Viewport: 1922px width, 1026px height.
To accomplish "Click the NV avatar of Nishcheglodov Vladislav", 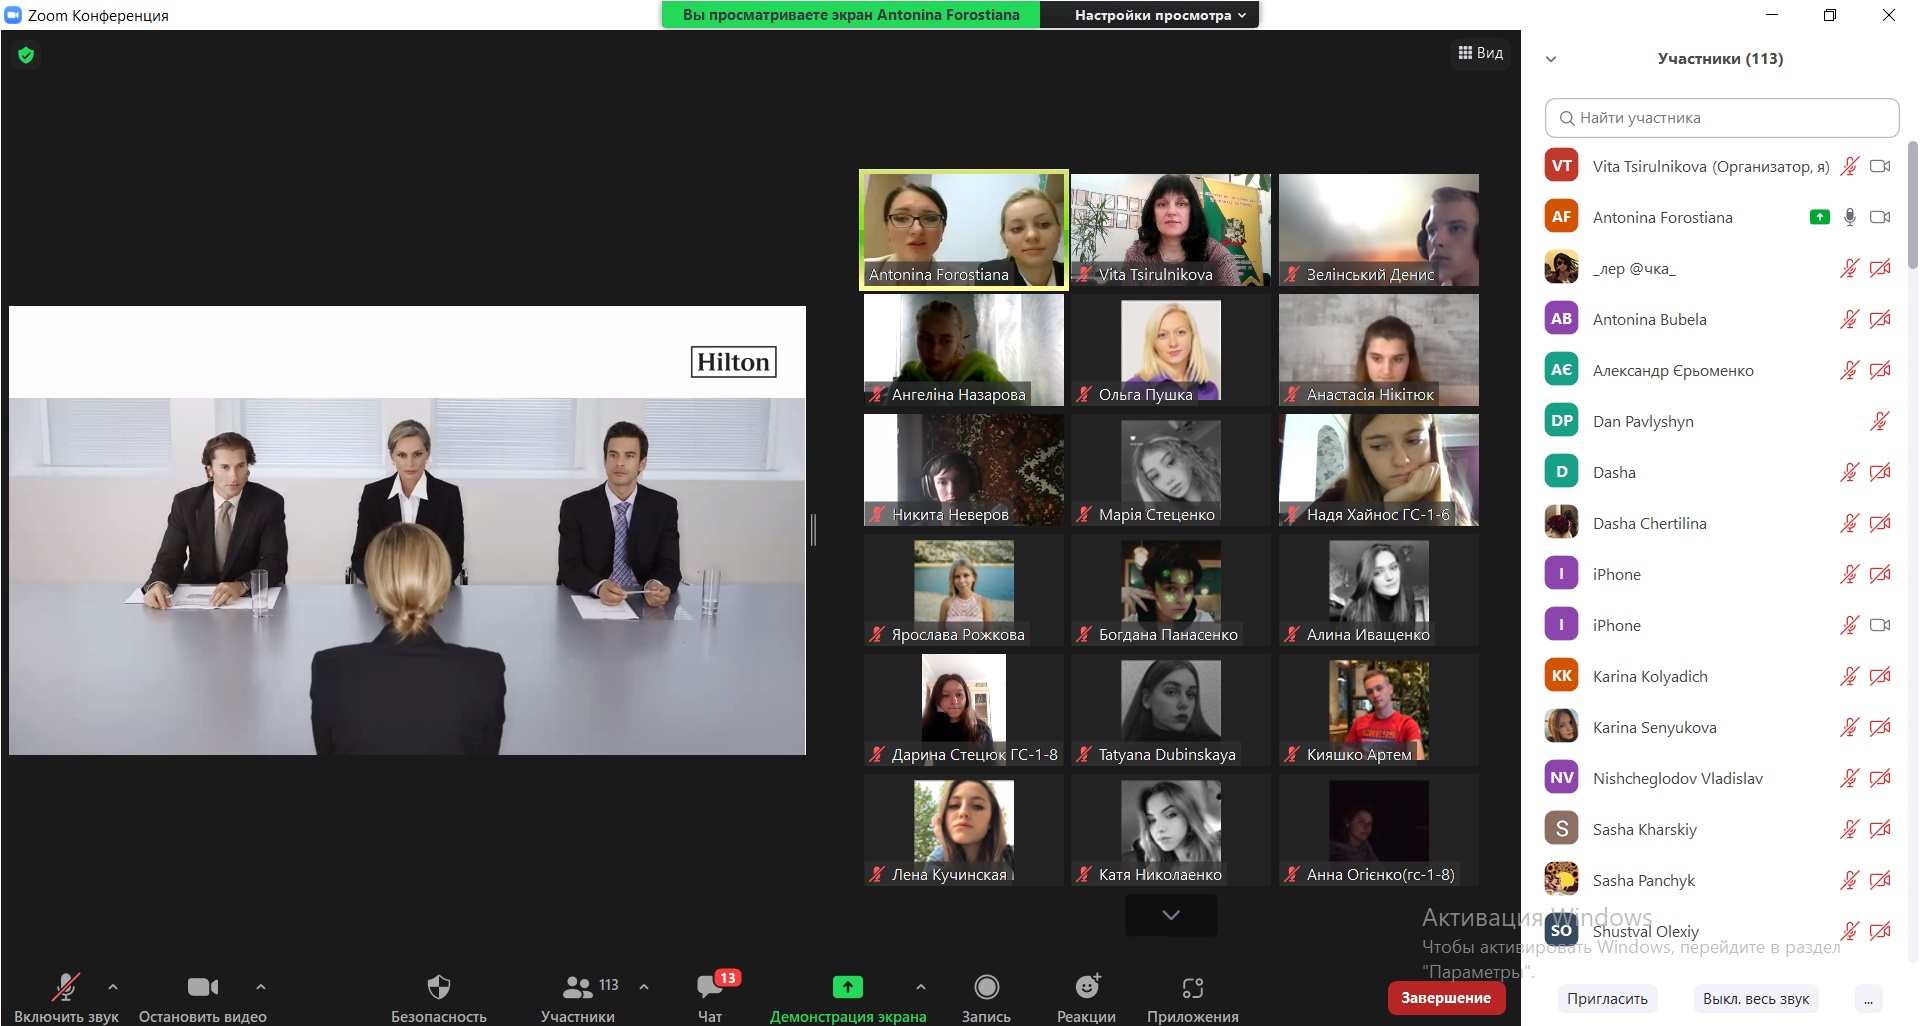I will pyautogui.click(x=1561, y=778).
